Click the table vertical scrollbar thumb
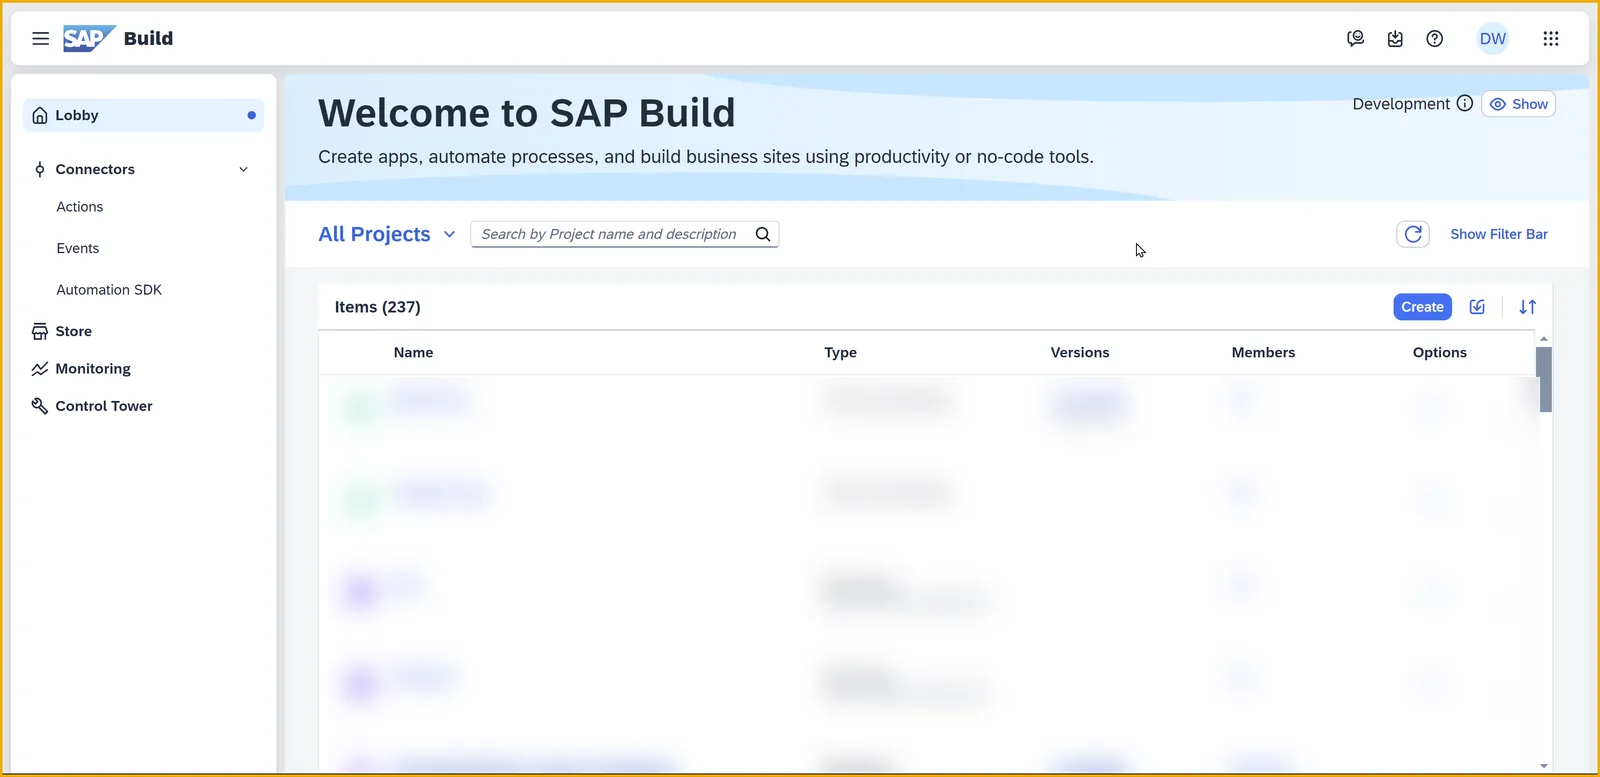 click(1544, 380)
